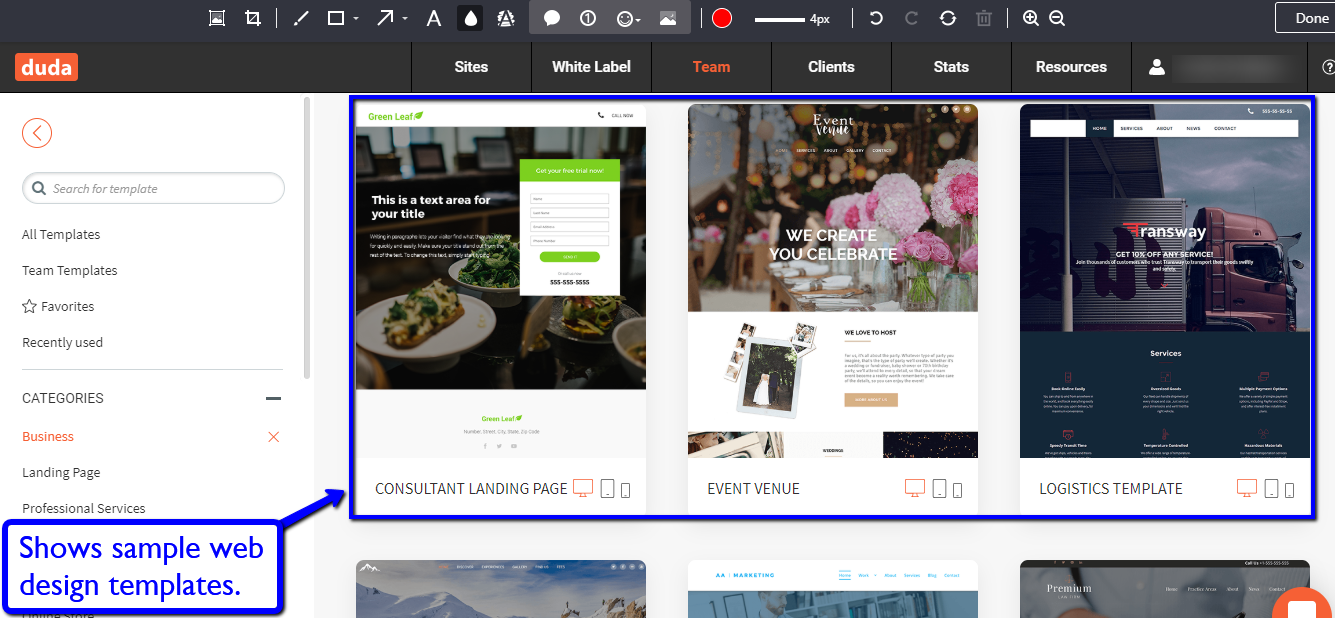Image resolution: width=1335 pixels, height=618 pixels.
Task: Open the rectangle shape options dropdown
Action: click(356, 19)
